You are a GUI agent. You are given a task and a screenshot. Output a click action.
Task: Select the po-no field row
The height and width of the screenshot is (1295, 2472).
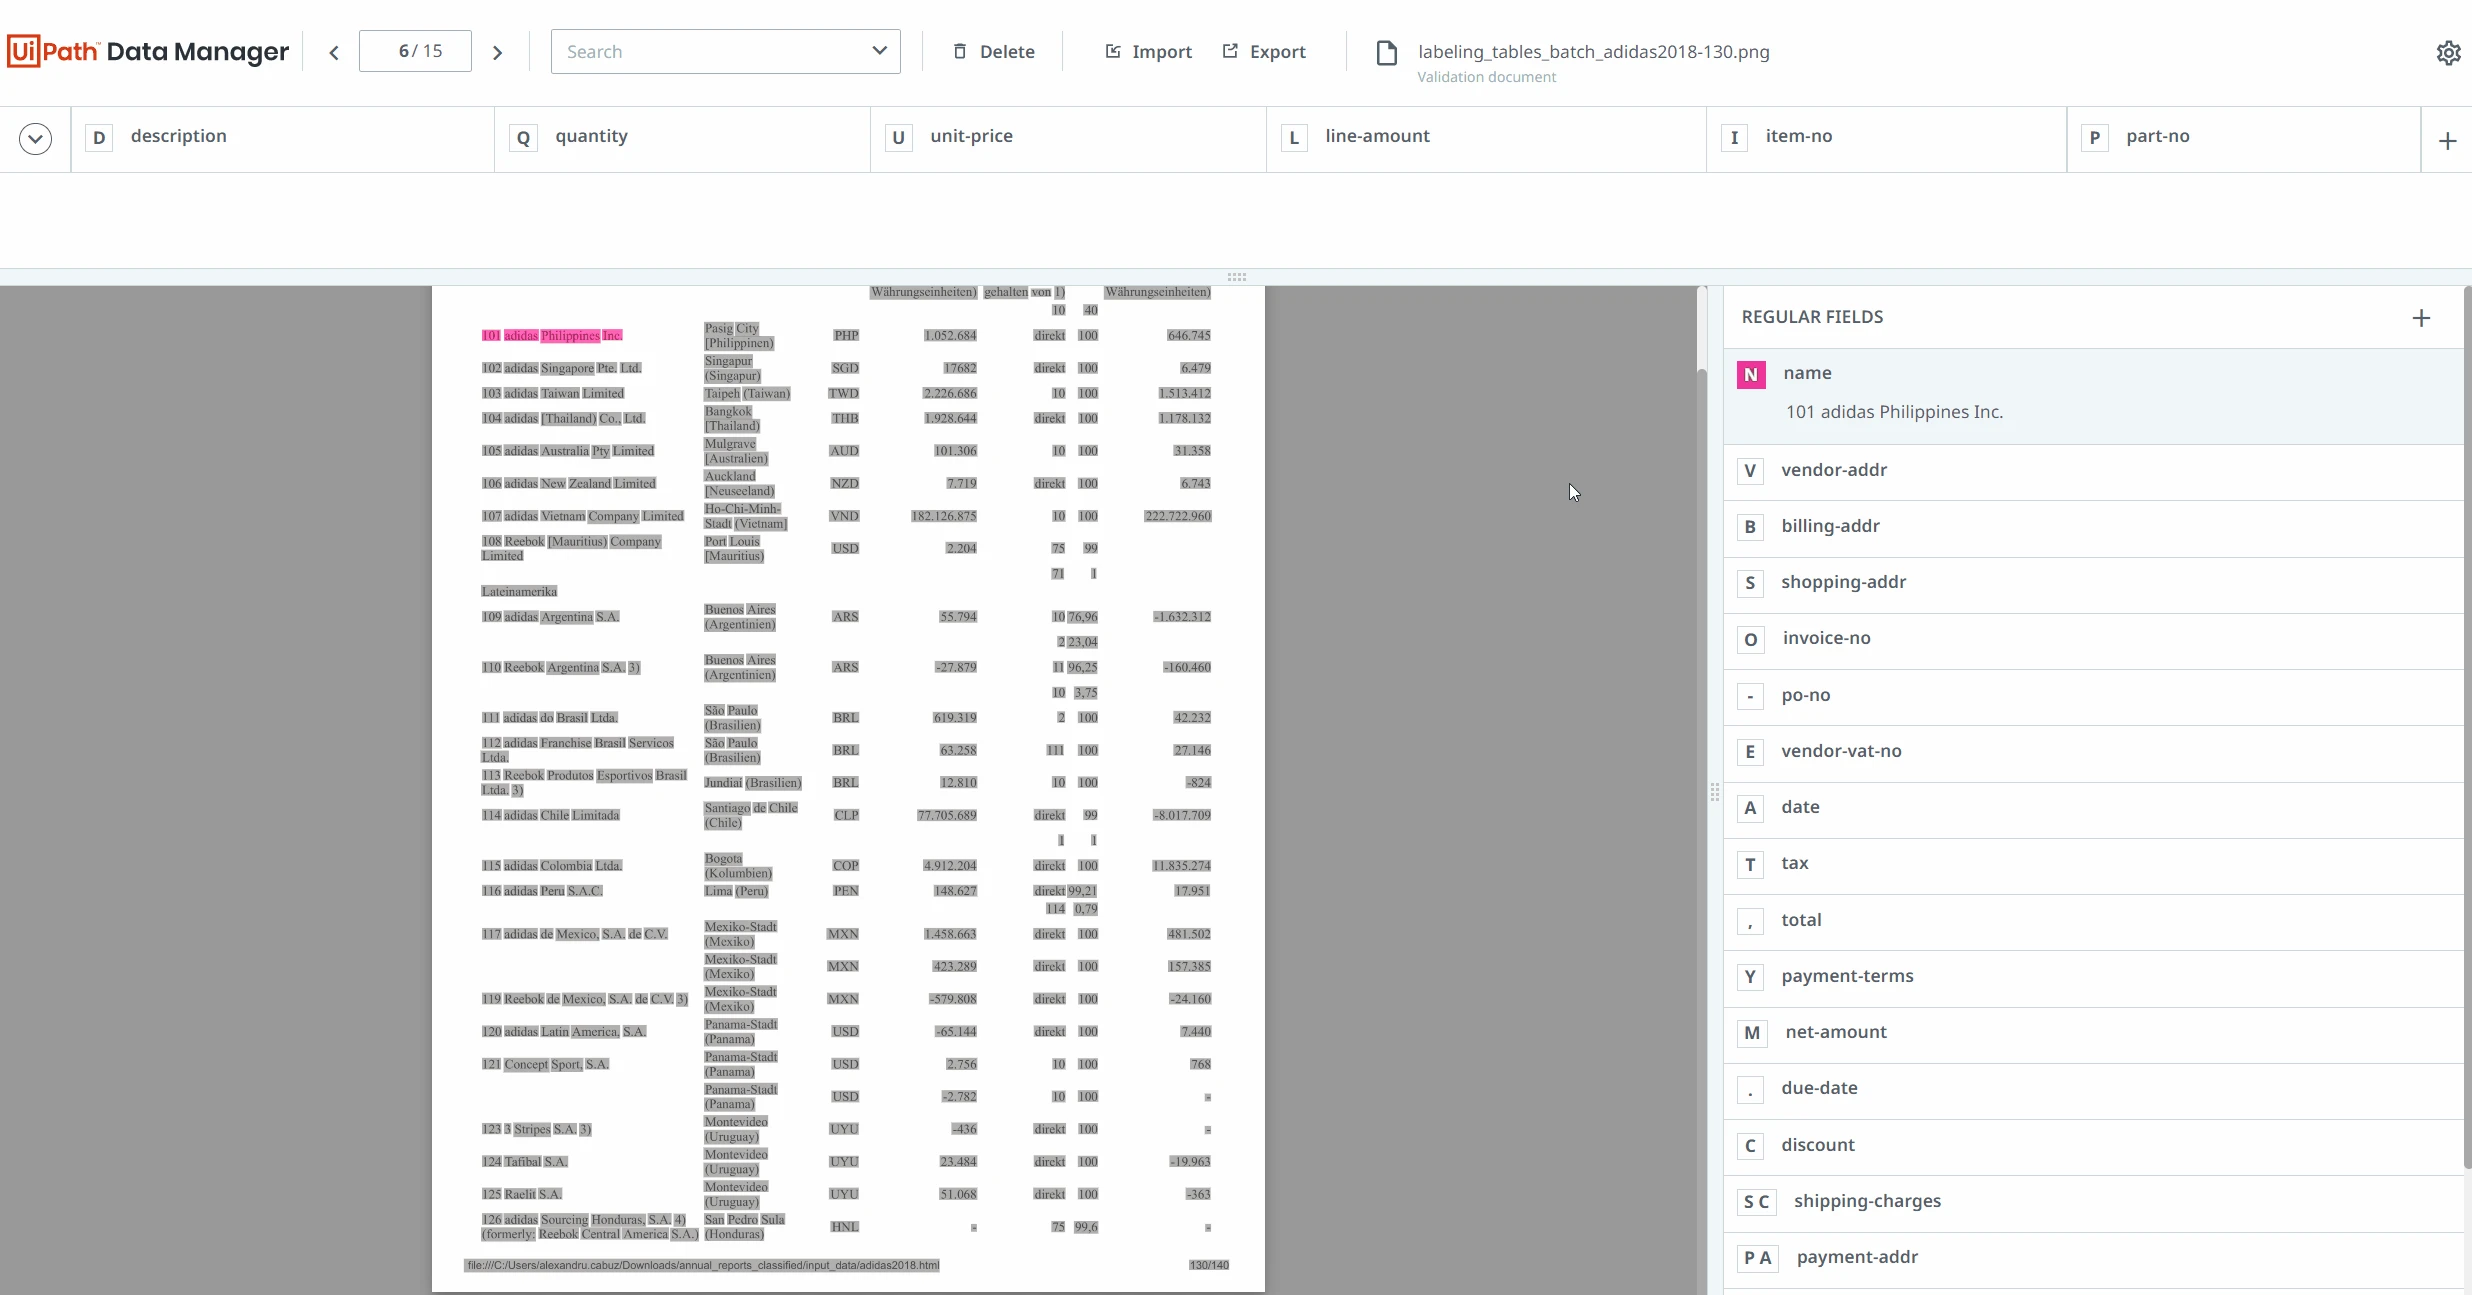(x=2093, y=696)
